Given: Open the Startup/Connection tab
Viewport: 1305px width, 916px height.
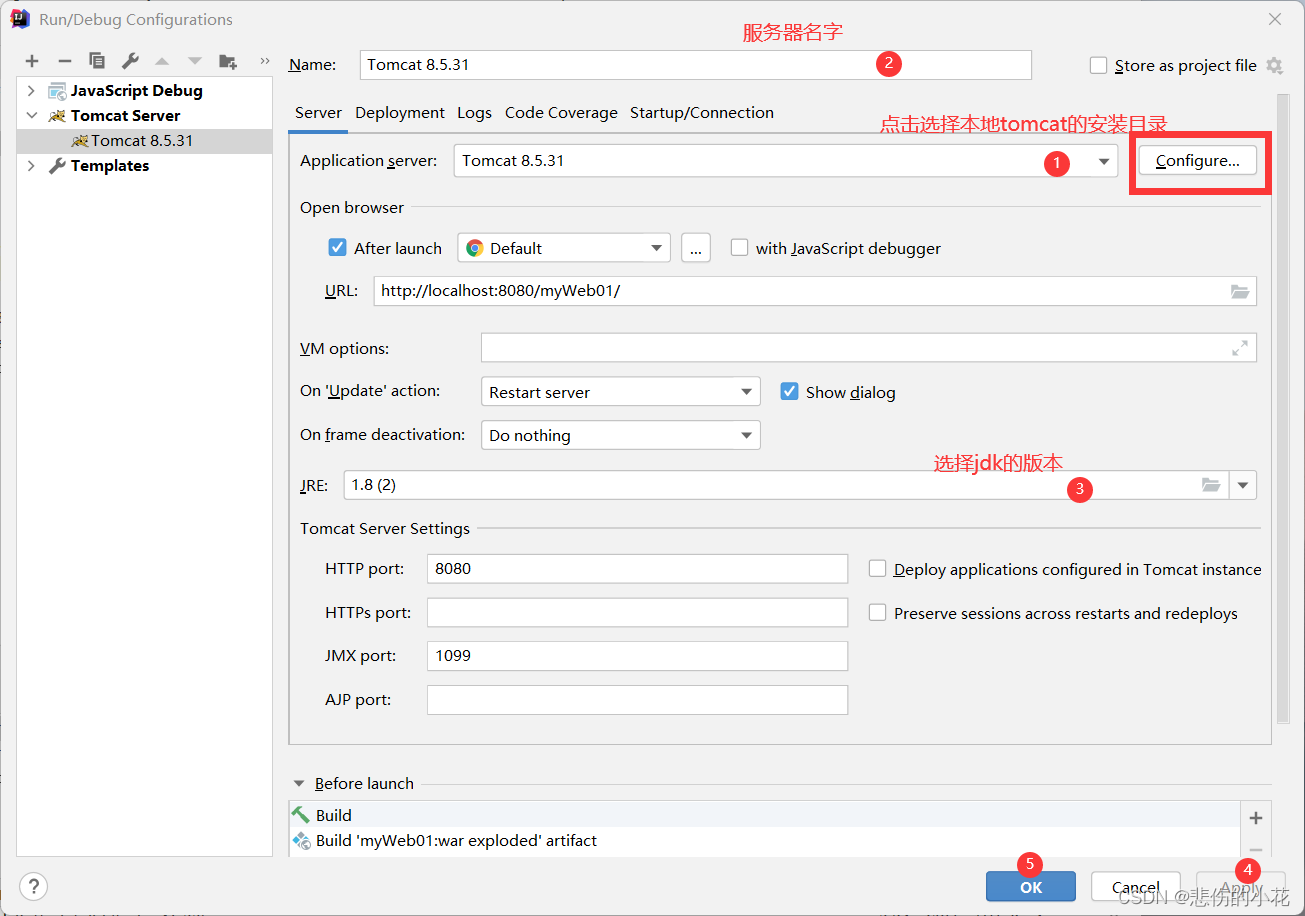Looking at the screenshot, I should pyautogui.click(x=701, y=113).
